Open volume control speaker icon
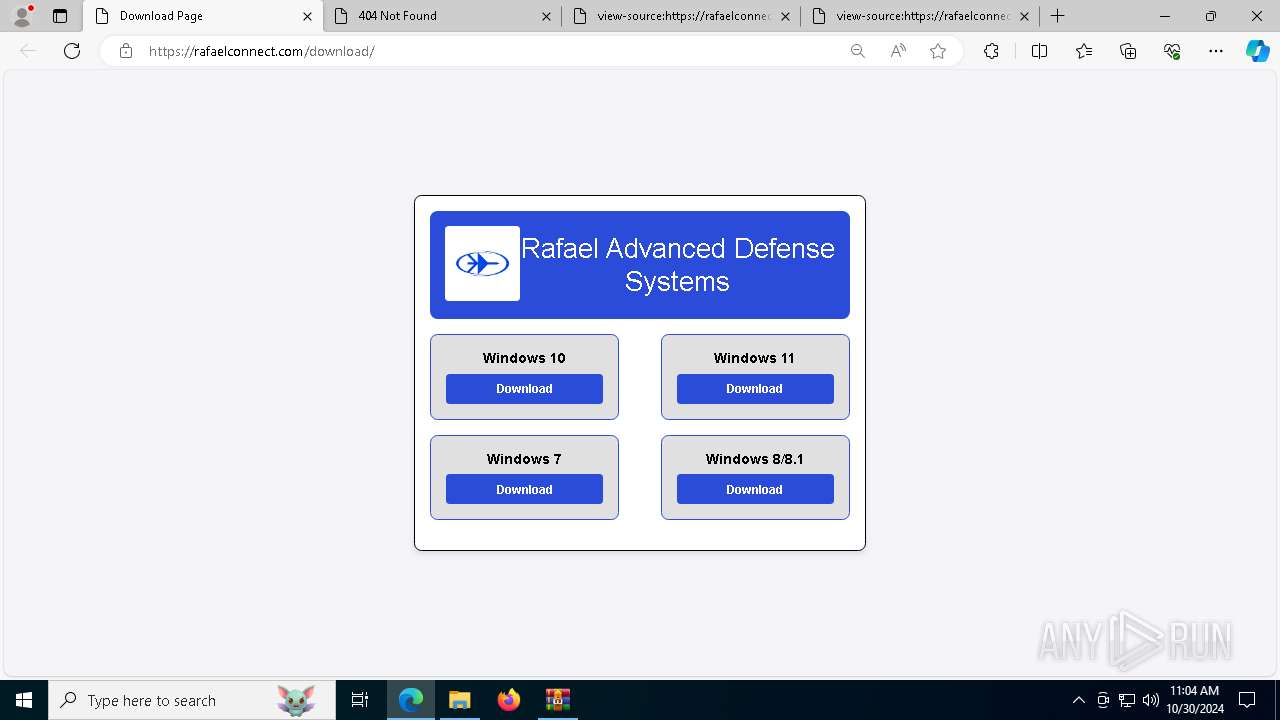The height and width of the screenshot is (720, 1280). point(1150,700)
